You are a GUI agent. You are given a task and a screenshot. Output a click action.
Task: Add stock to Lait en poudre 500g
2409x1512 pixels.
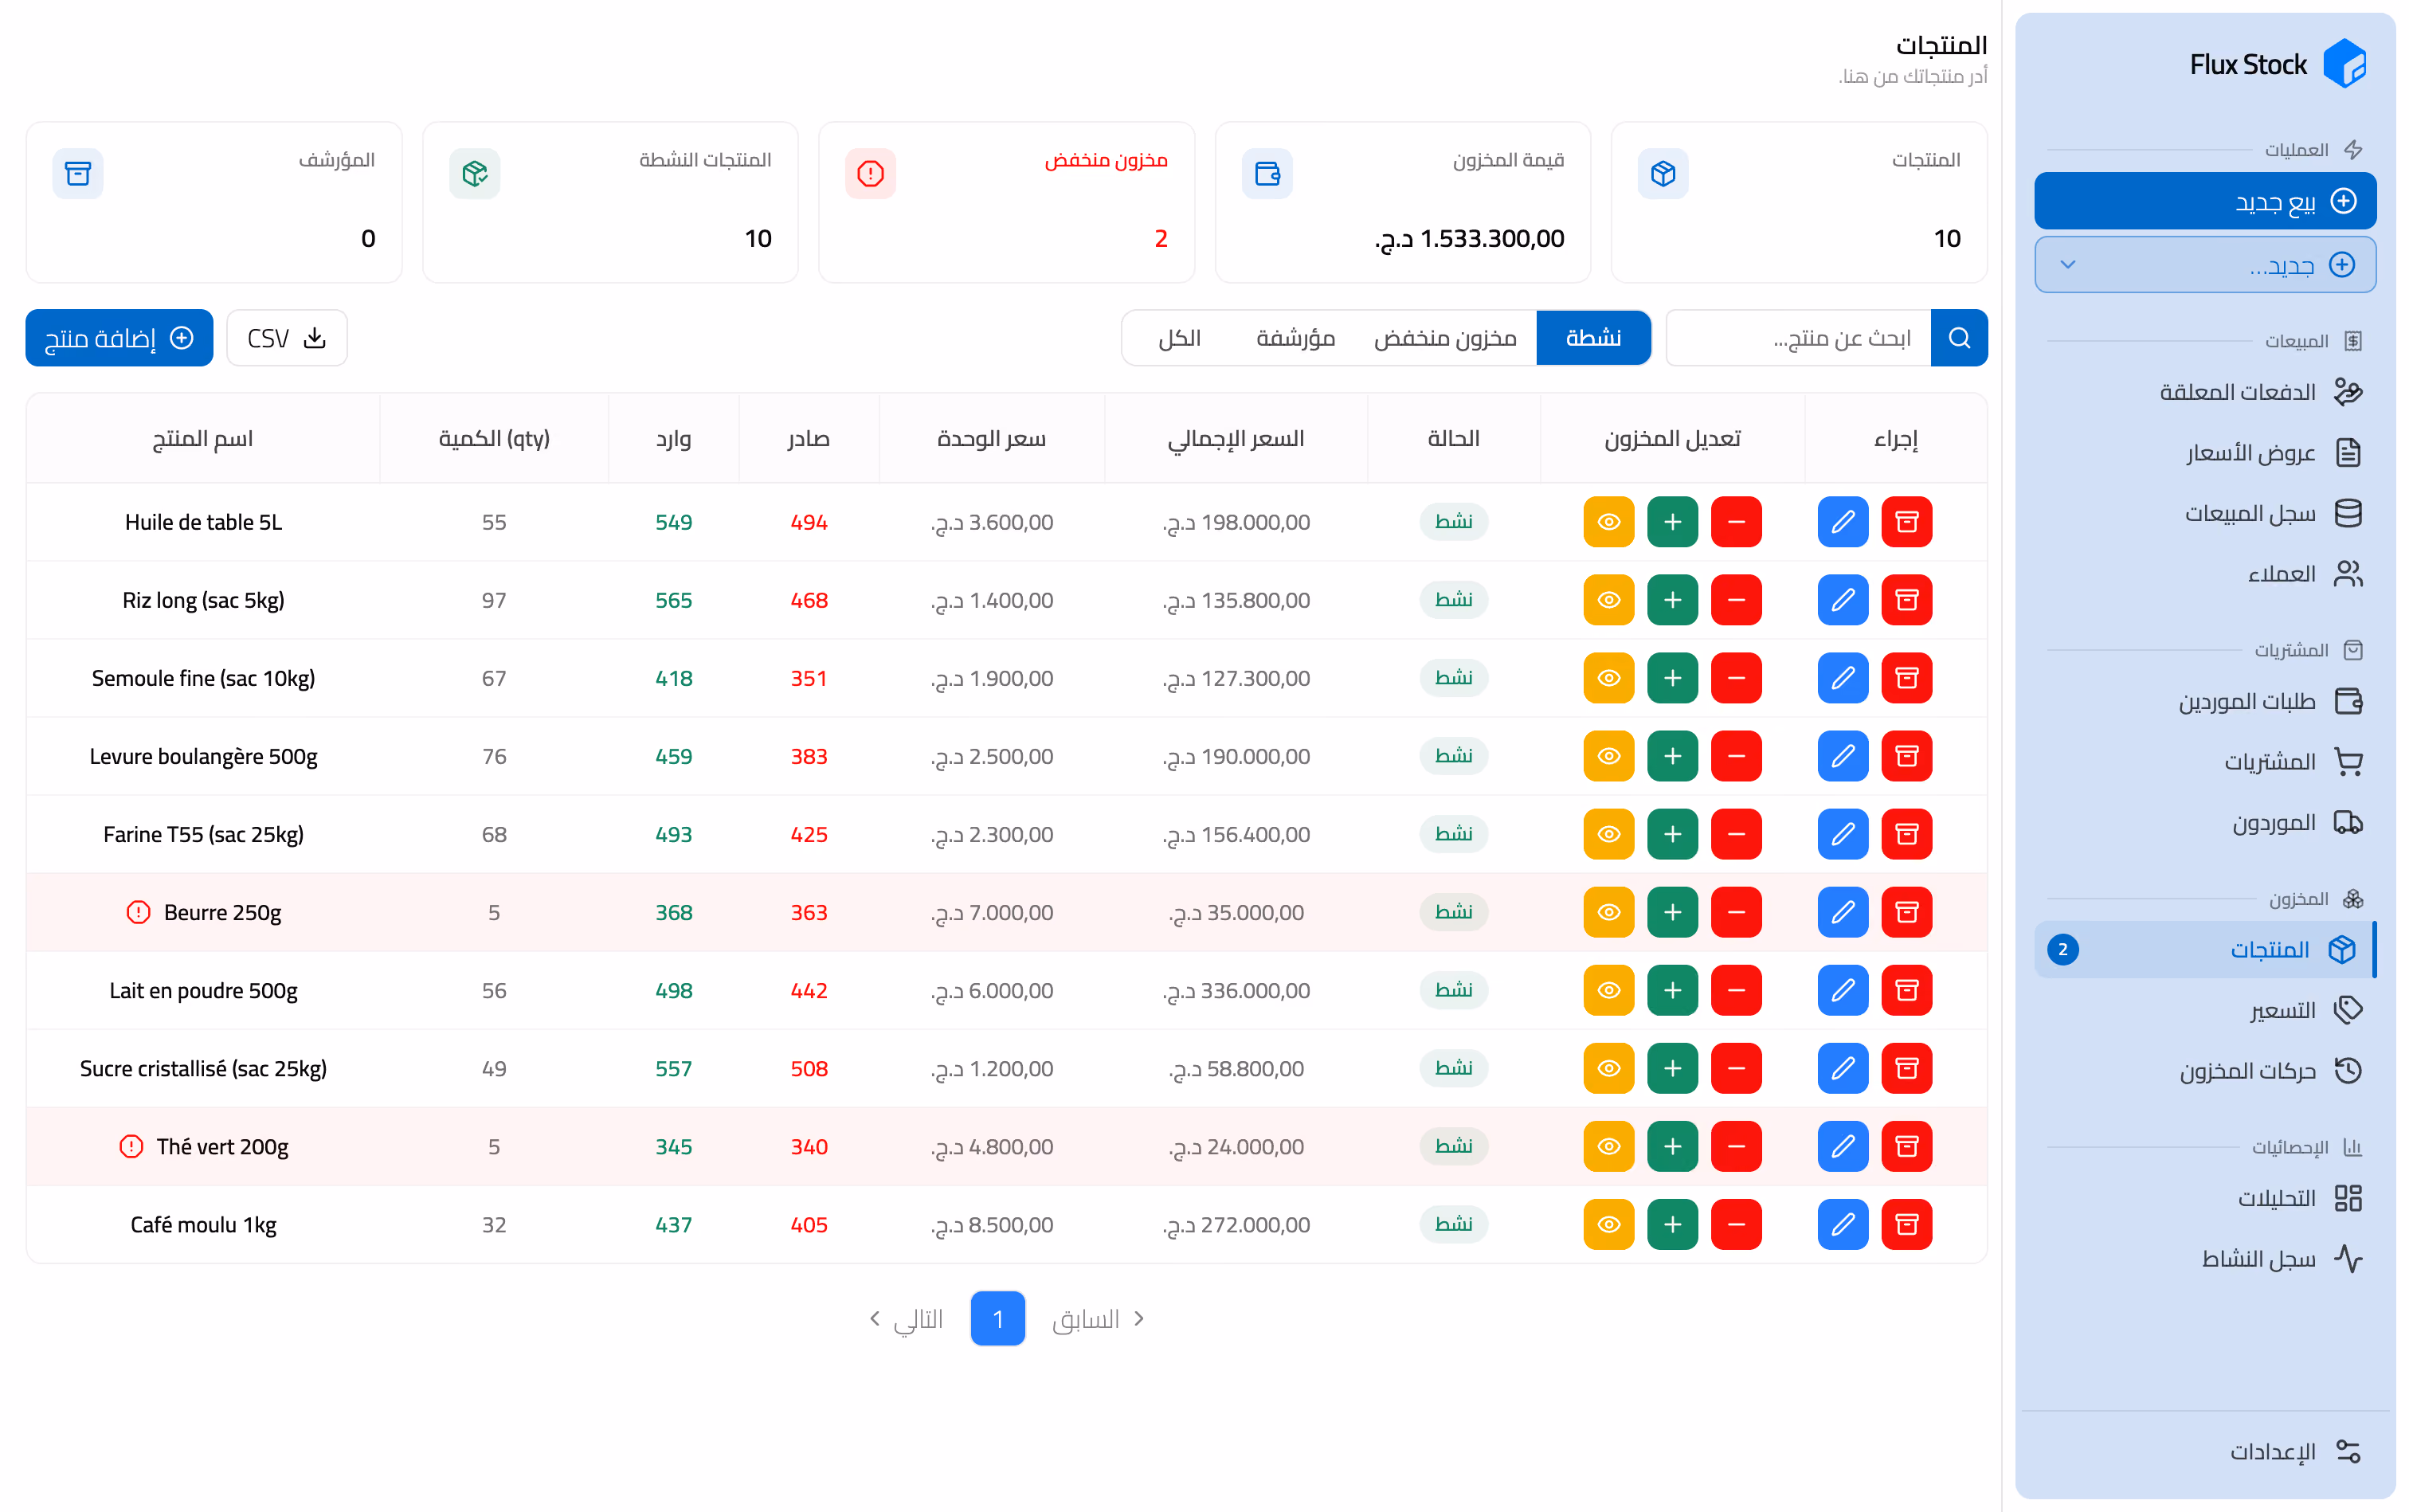(1672, 990)
